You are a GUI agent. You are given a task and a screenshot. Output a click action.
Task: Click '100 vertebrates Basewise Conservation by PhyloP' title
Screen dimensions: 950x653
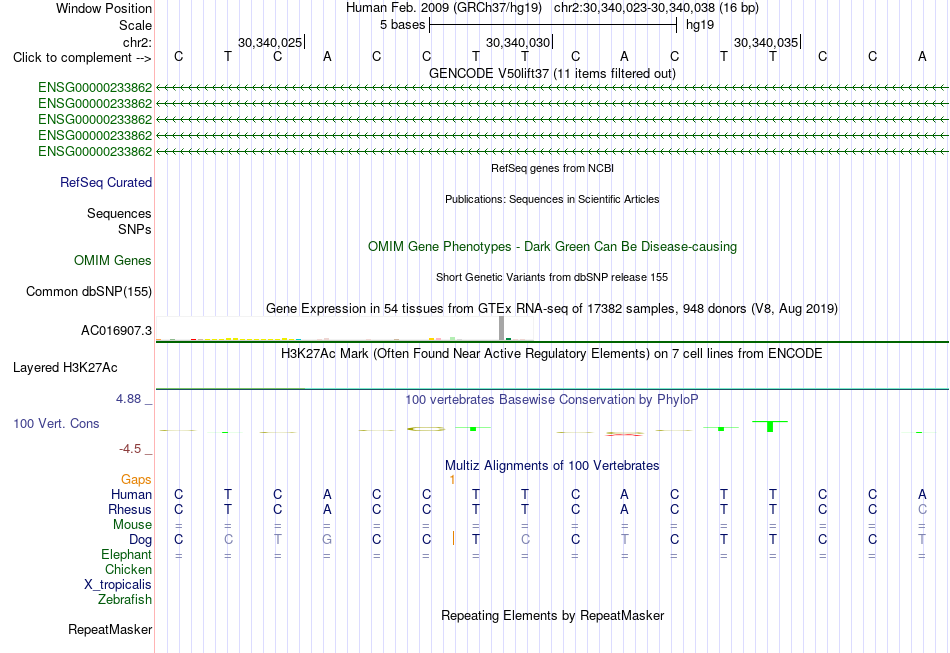(552, 399)
